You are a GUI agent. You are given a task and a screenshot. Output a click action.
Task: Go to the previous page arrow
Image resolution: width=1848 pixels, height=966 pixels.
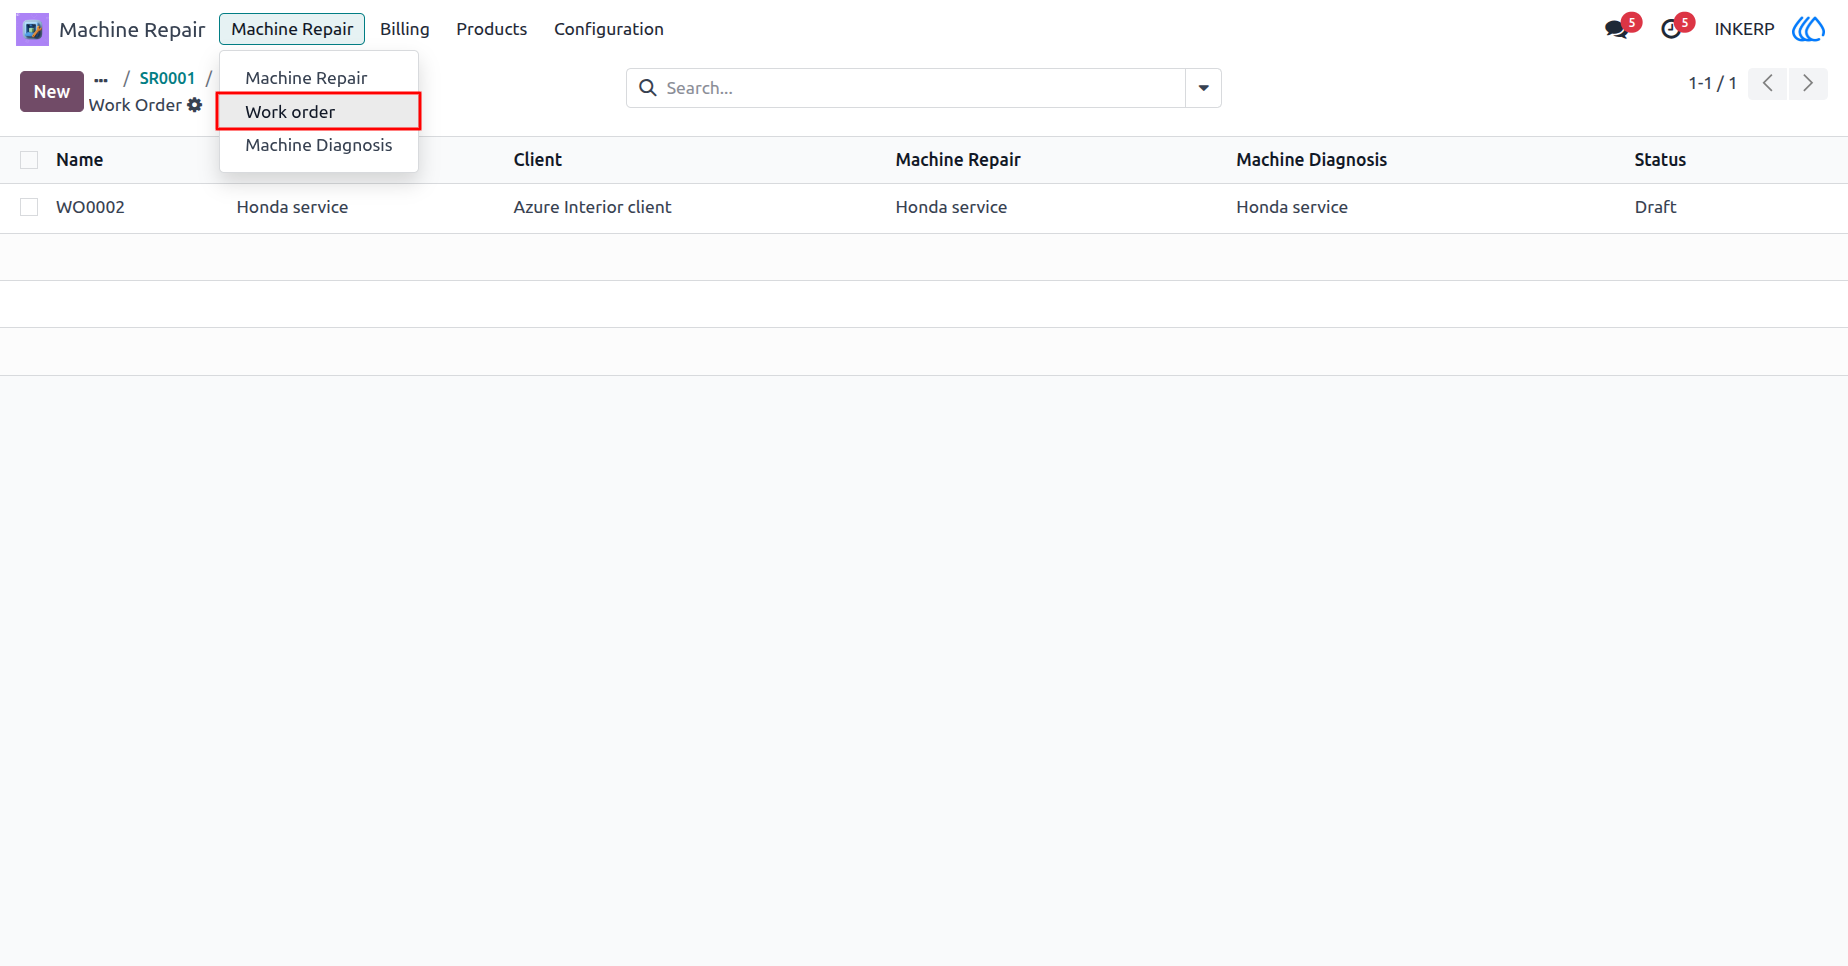point(1768,84)
